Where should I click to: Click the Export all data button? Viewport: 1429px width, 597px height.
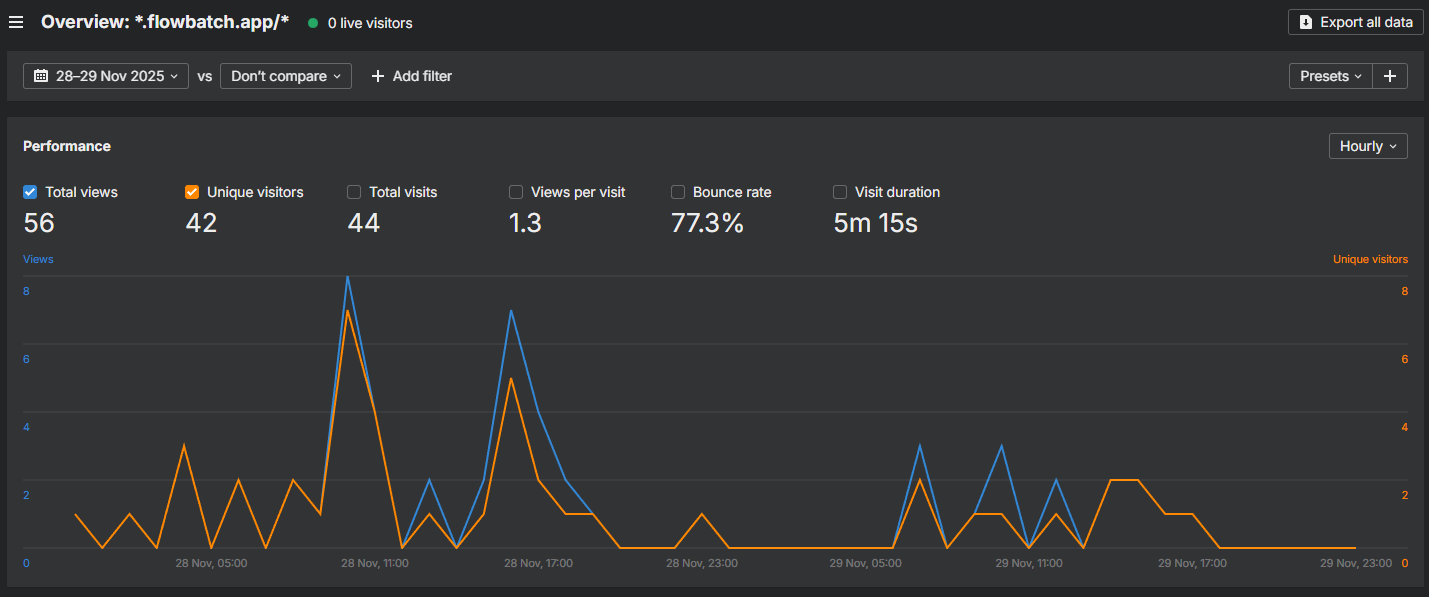pos(1356,22)
